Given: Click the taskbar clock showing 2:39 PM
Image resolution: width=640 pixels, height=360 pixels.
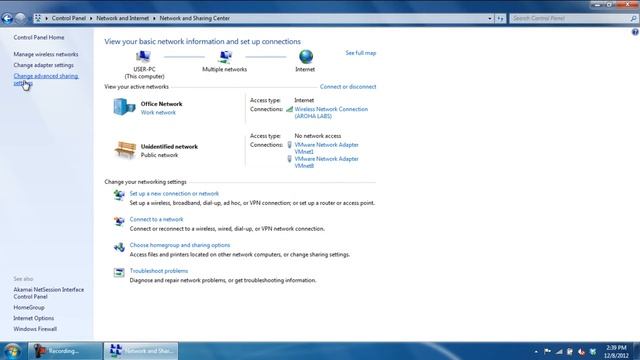Looking at the screenshot, I should click(x=616, y=351).
